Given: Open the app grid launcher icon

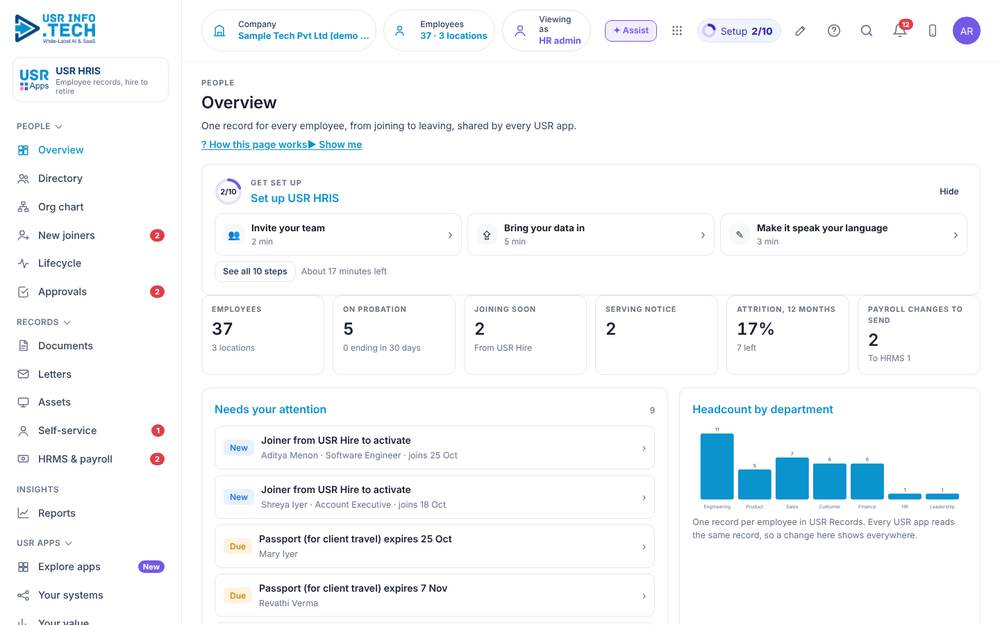Looking at the screenshot, I should point(677,31).
